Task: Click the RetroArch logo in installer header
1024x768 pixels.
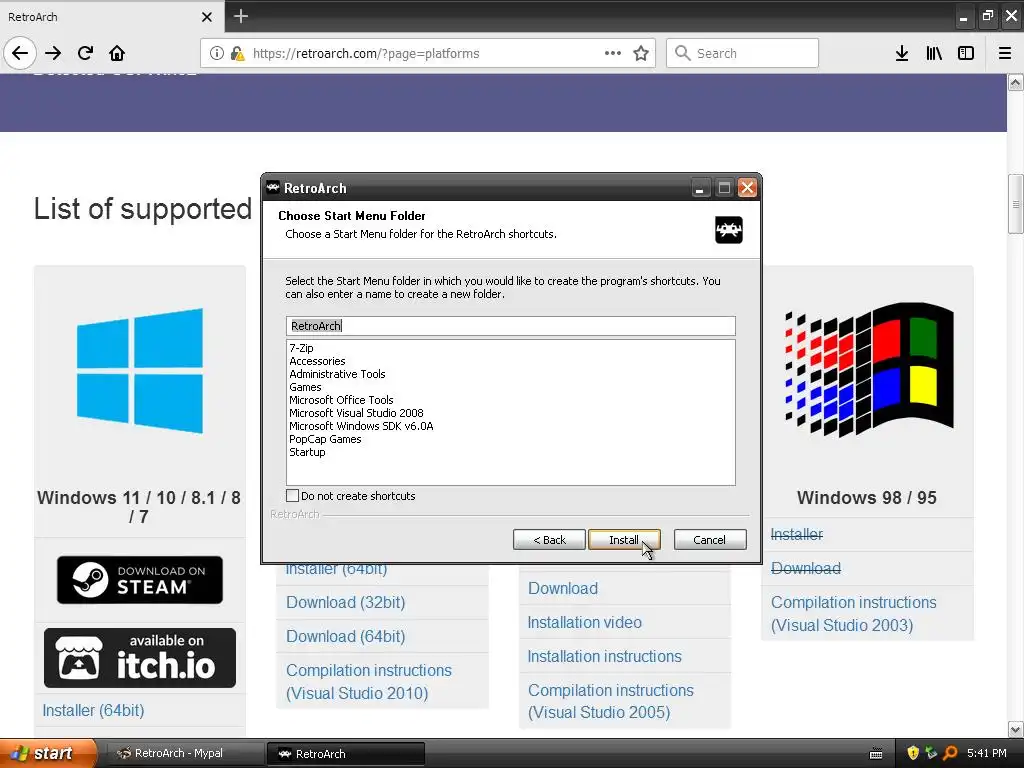Action: [729, 230]
